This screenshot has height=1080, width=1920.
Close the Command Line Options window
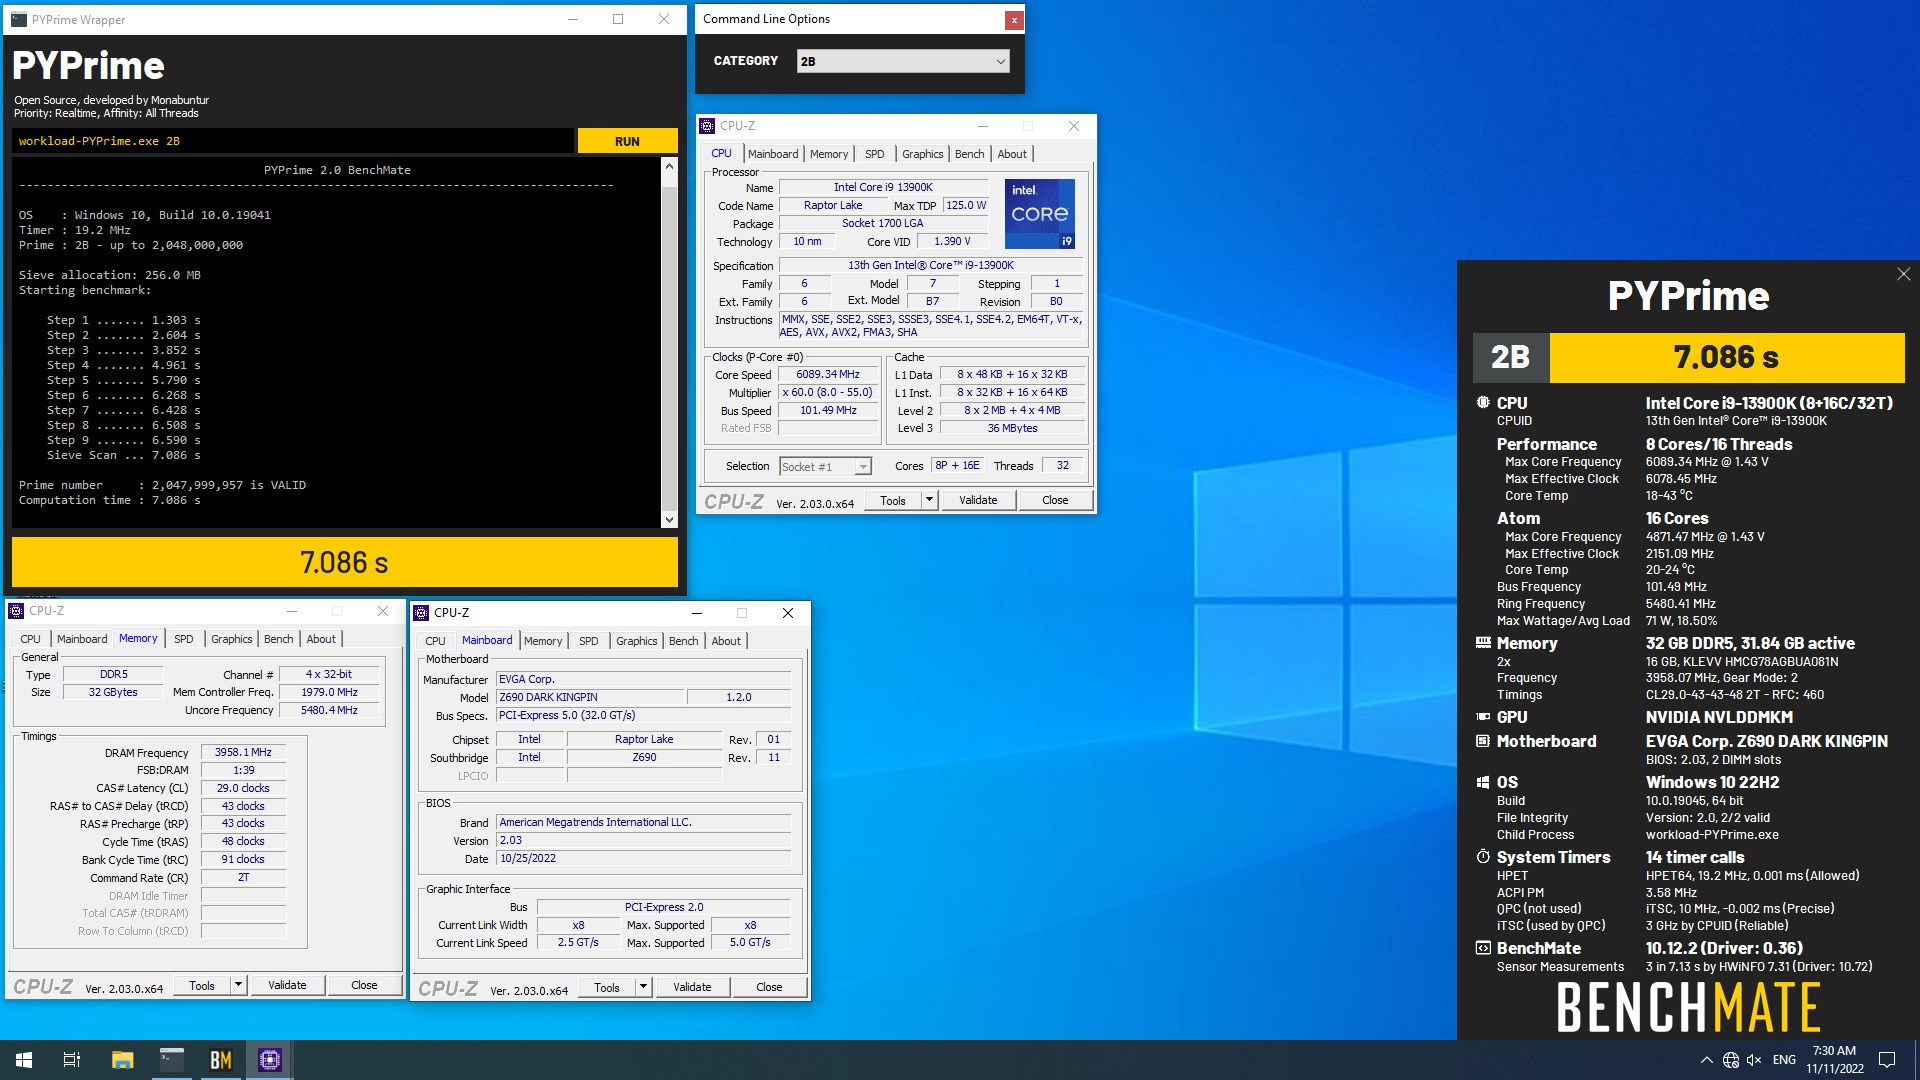(x=1013, y=19)
